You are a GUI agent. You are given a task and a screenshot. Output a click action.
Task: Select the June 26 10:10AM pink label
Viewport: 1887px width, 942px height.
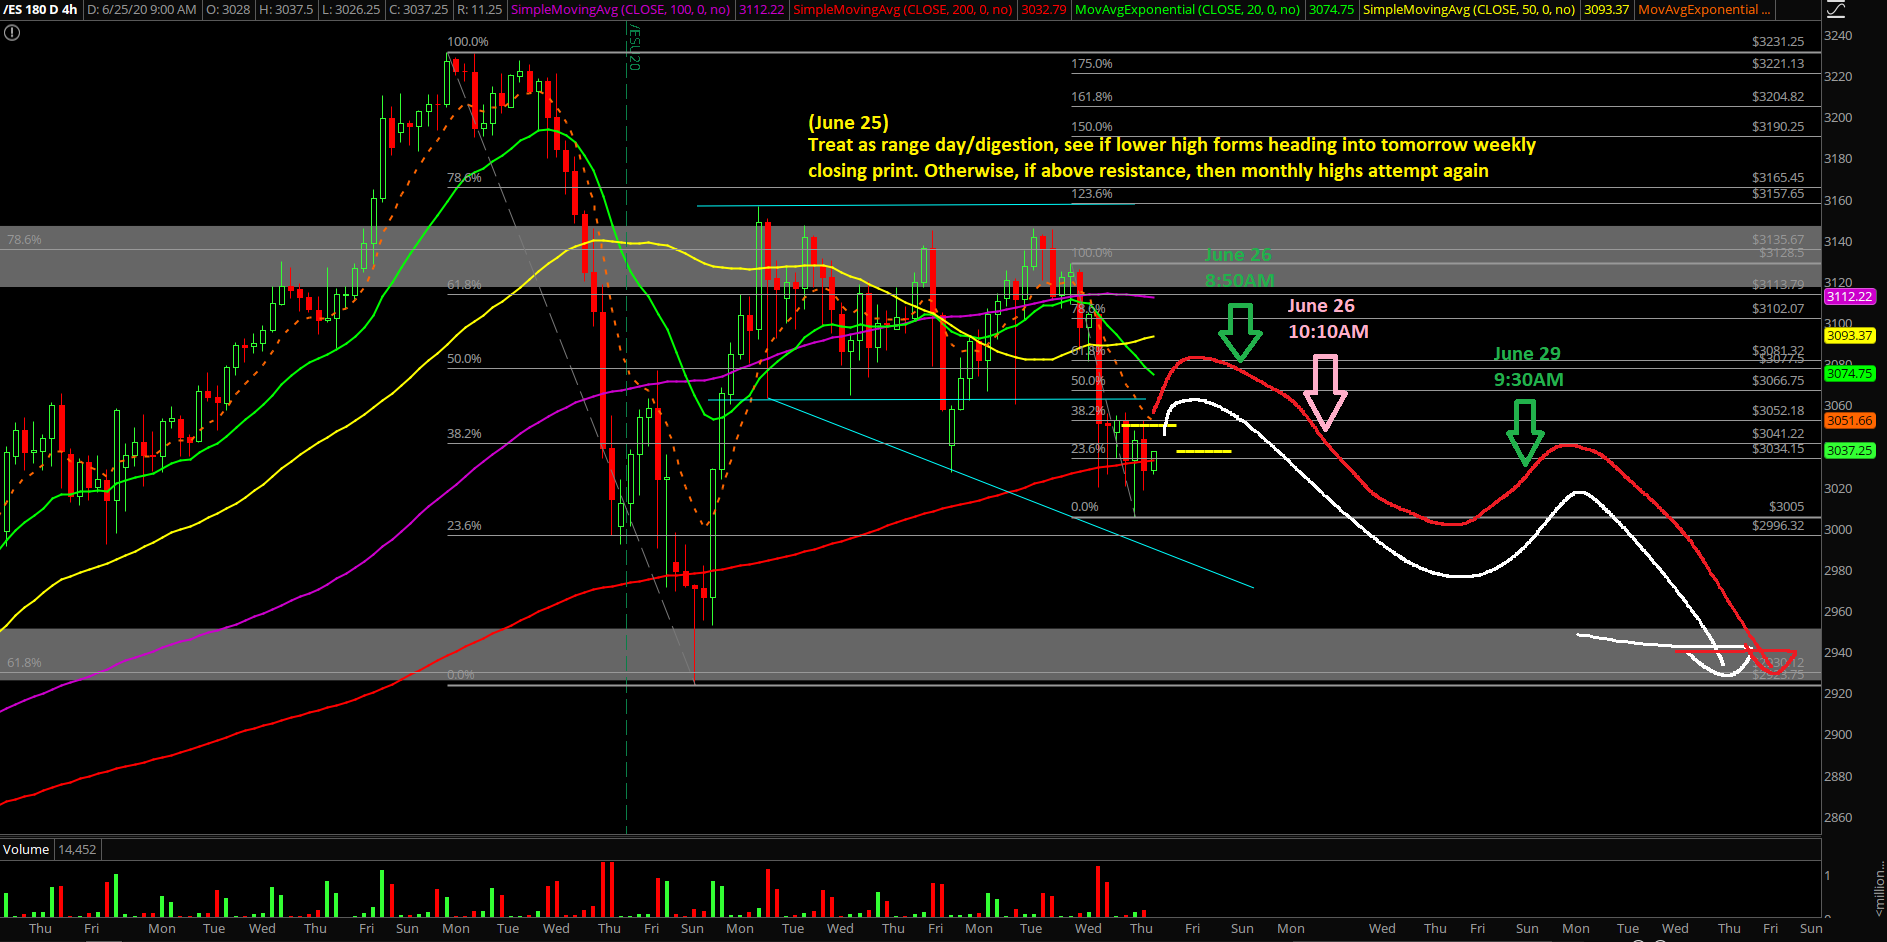pos(1327,319)
